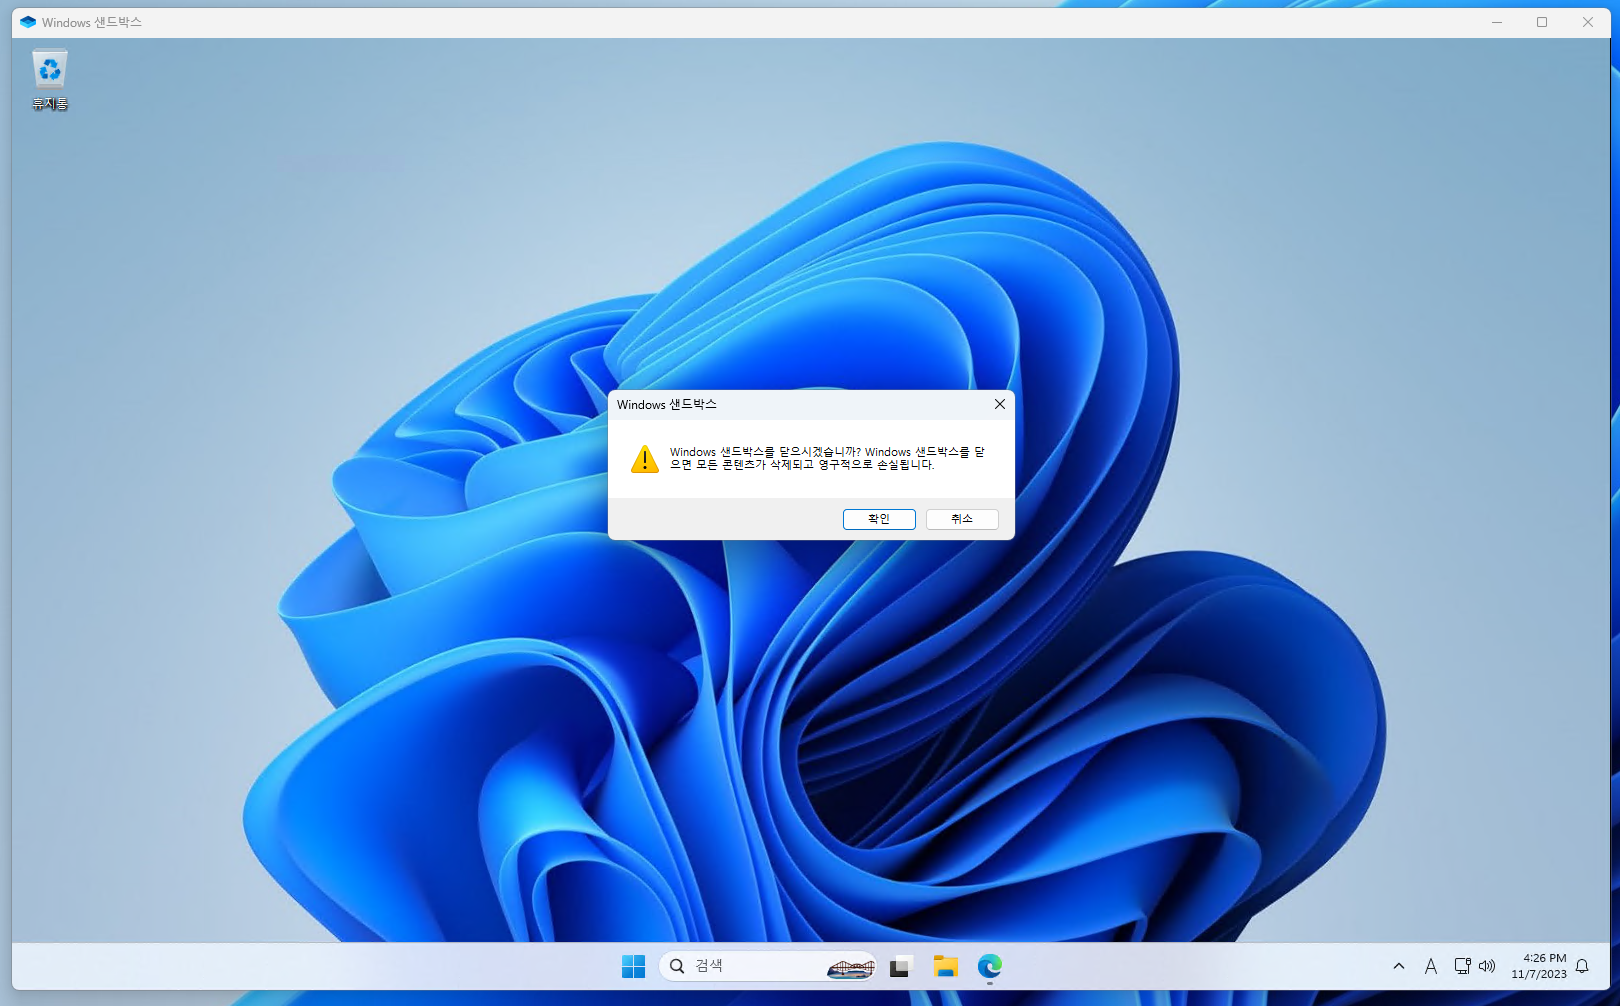This screenshot has width=1620, height=1006.
Task: Open the notifications bell icon
Action: tap(1582, 966)
